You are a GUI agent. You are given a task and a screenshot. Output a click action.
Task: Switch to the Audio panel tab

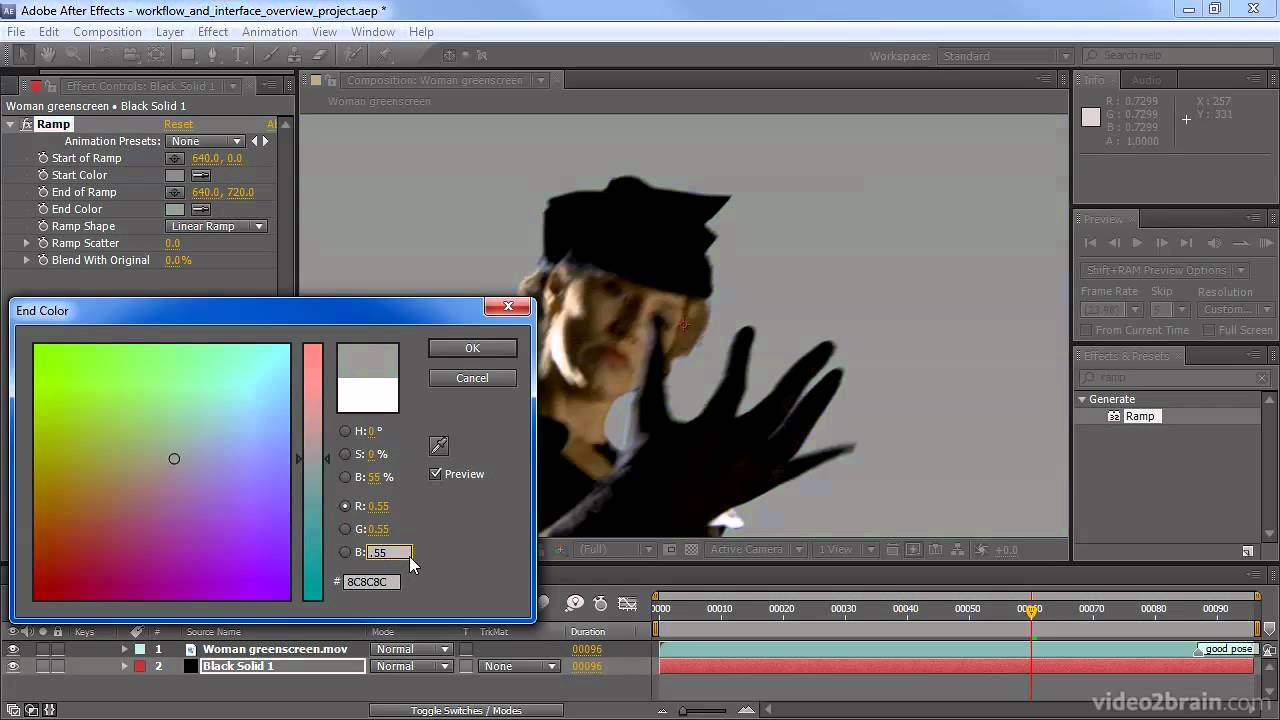tap(1146, 80)
